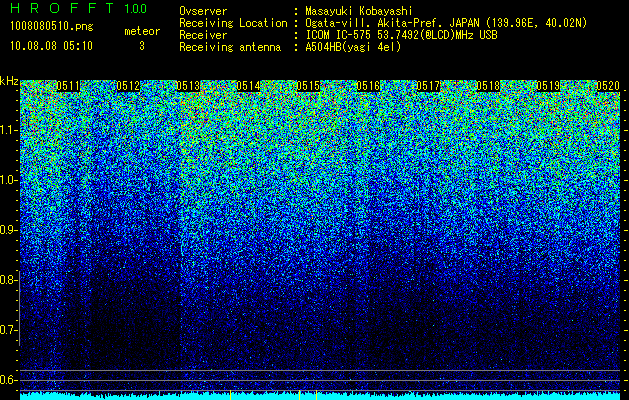Click the 0513 time label

[x=188, y=86]
